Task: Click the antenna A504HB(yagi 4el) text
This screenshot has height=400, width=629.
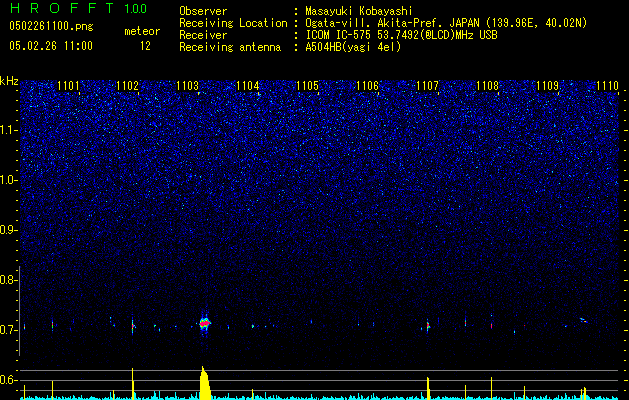Action: [x=353, y=47]
